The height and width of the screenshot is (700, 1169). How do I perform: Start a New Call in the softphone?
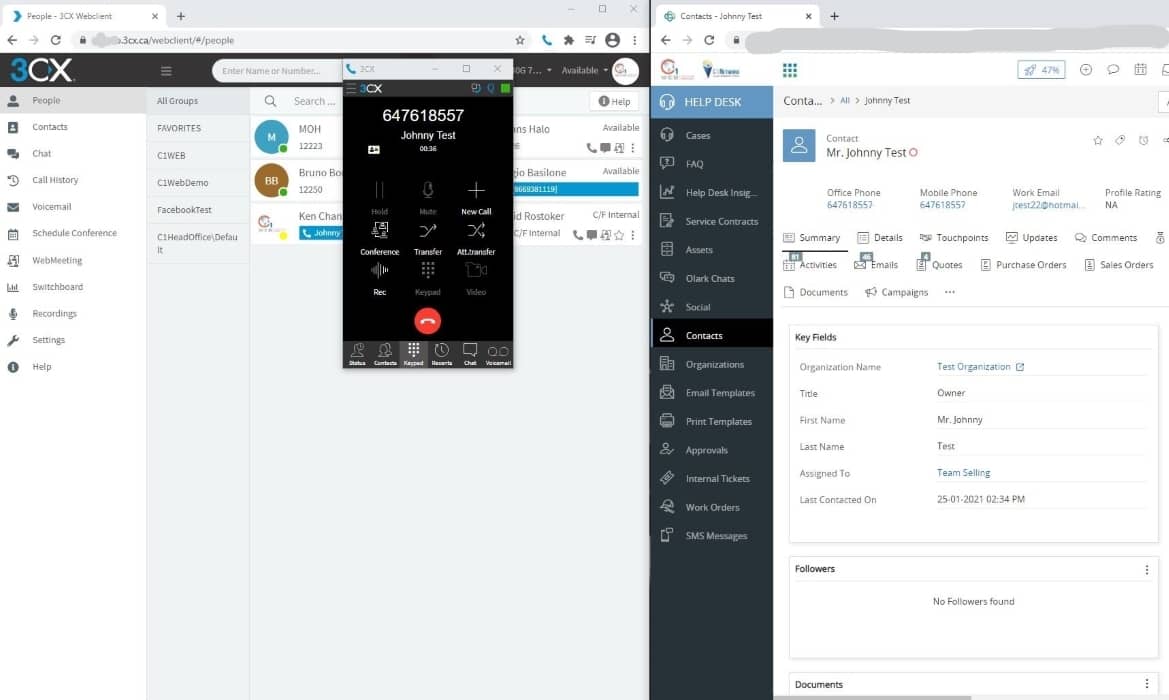pyautogui.click(x=476, y=197)
